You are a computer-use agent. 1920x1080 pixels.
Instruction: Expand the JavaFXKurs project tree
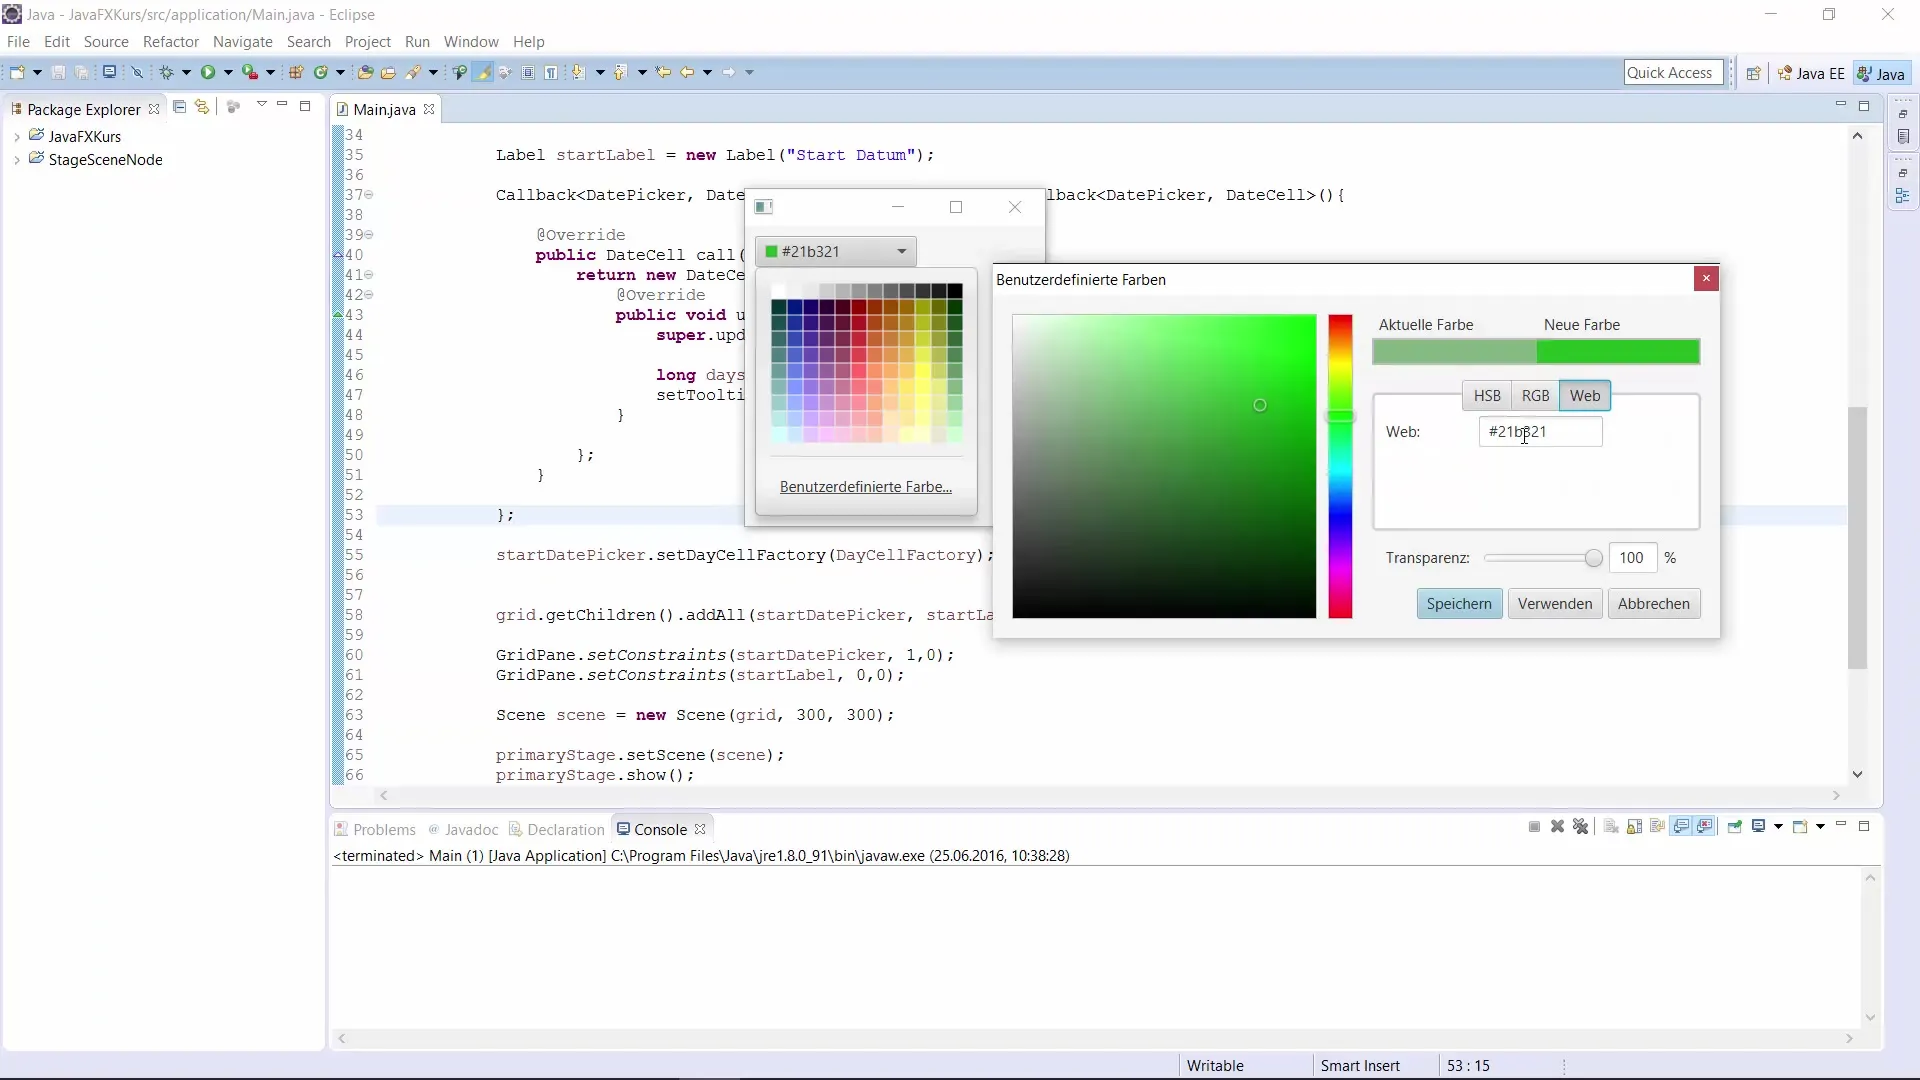[17, 136]
